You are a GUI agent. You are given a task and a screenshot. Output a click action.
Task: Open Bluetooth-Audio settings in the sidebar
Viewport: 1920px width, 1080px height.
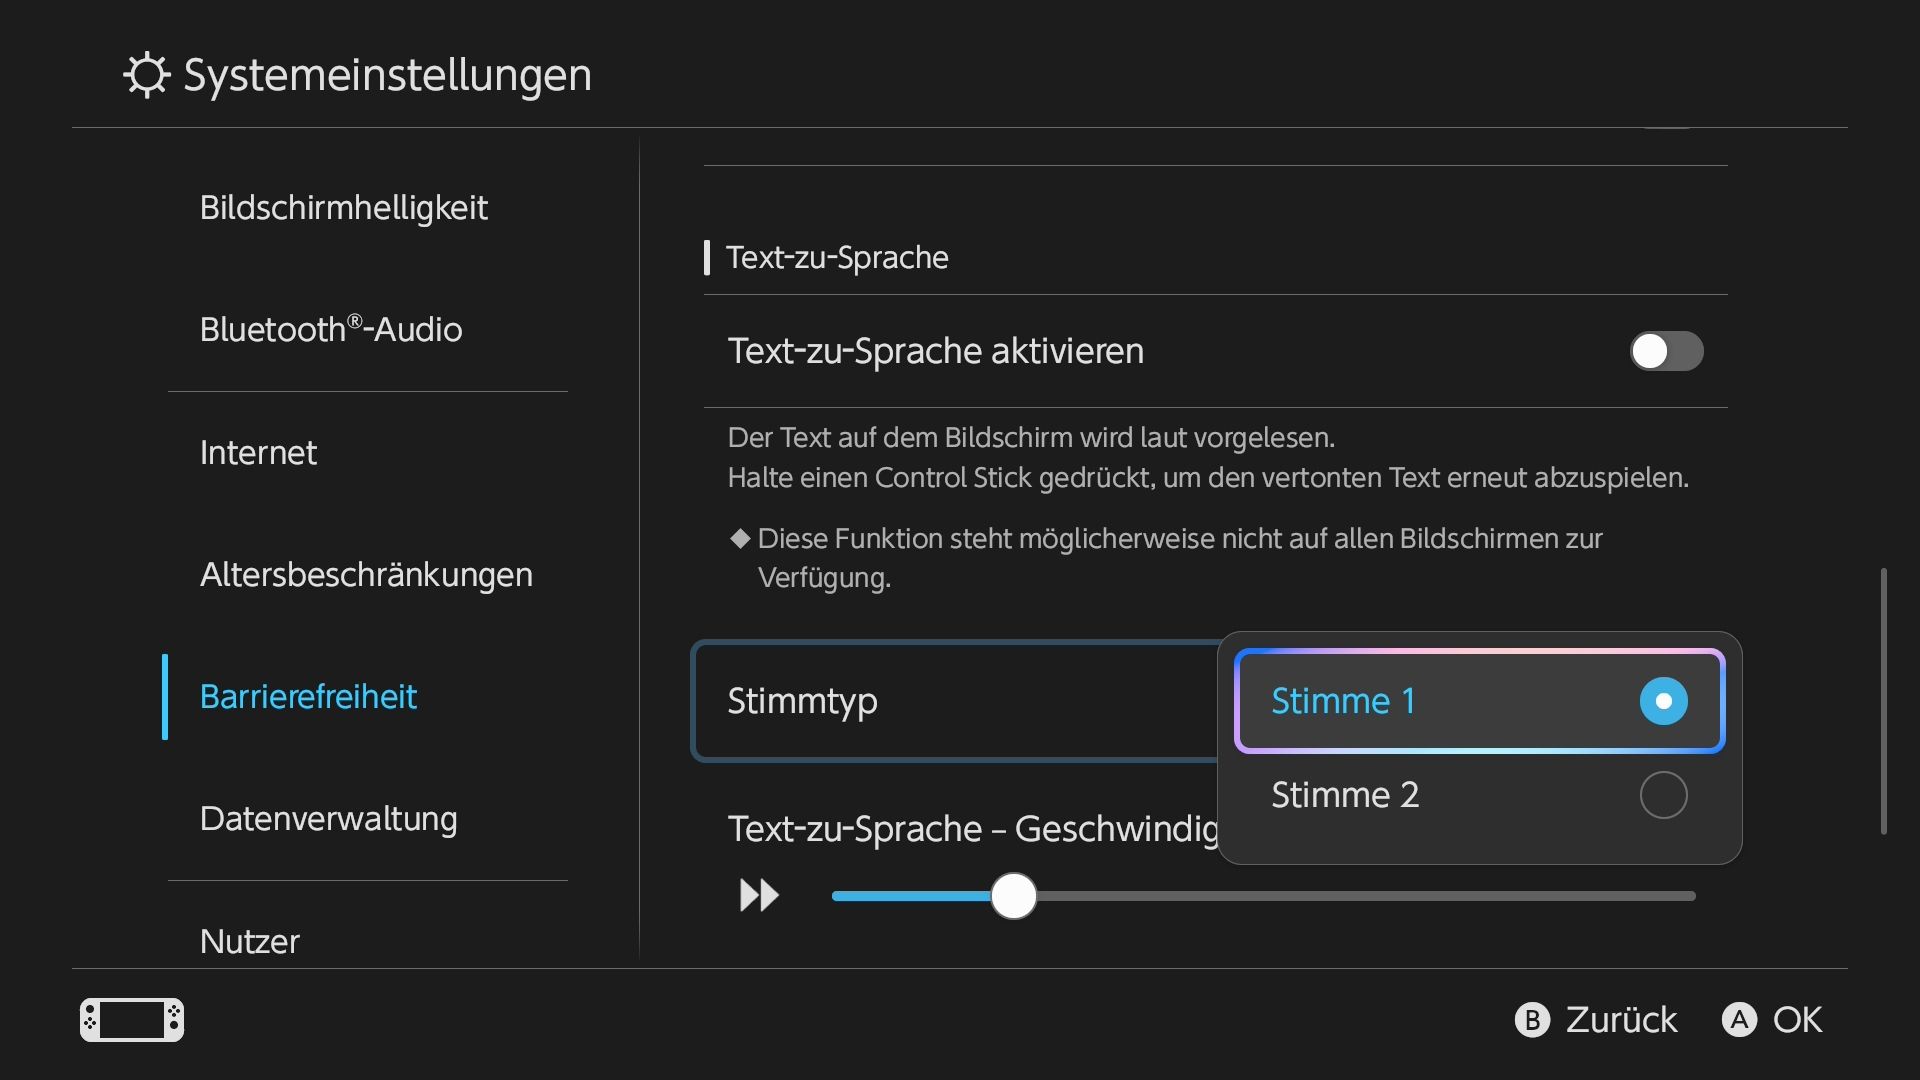331,329
